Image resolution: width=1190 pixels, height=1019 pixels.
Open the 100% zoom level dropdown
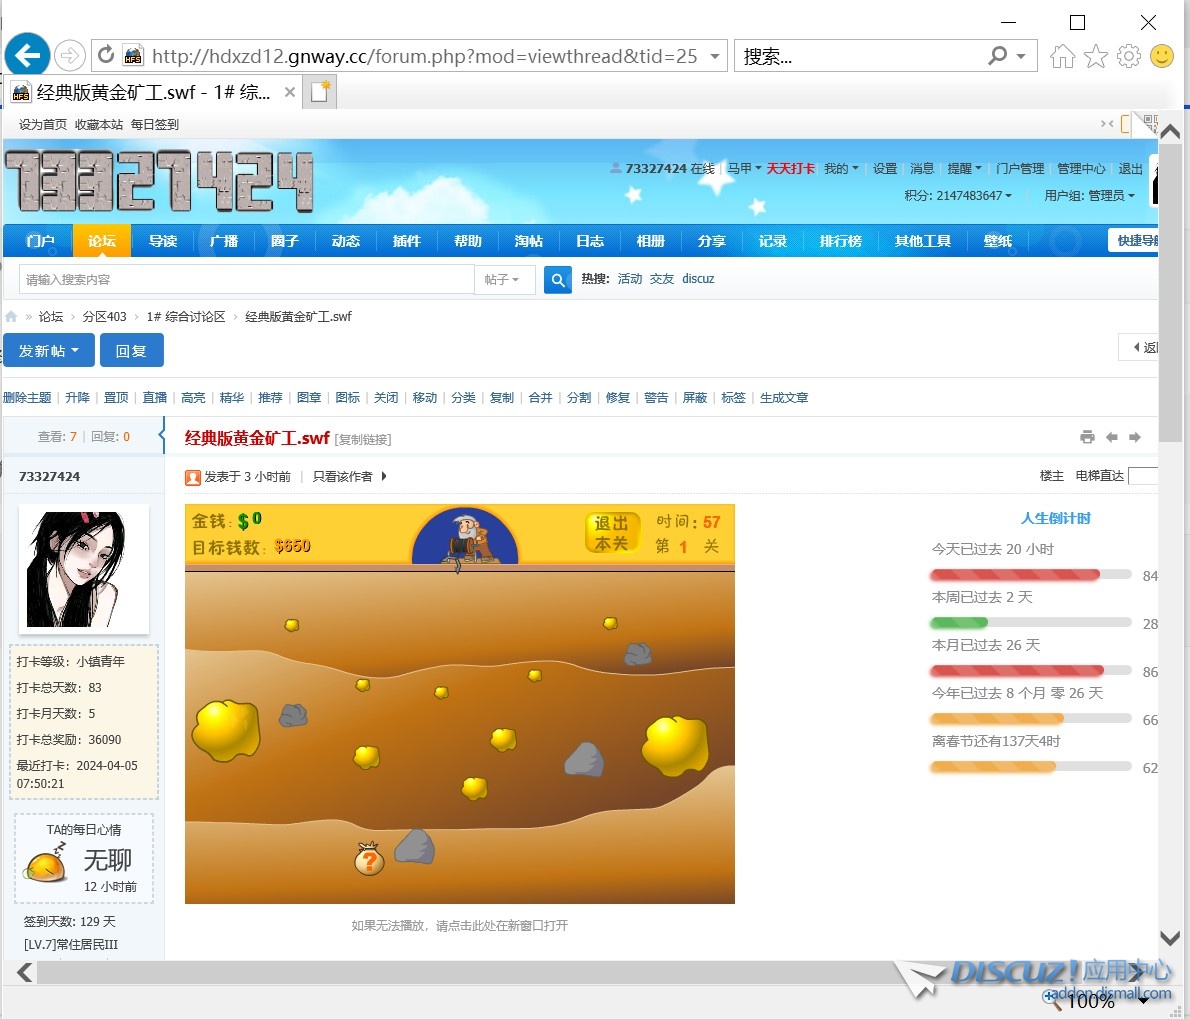tap(1142, 1001)
